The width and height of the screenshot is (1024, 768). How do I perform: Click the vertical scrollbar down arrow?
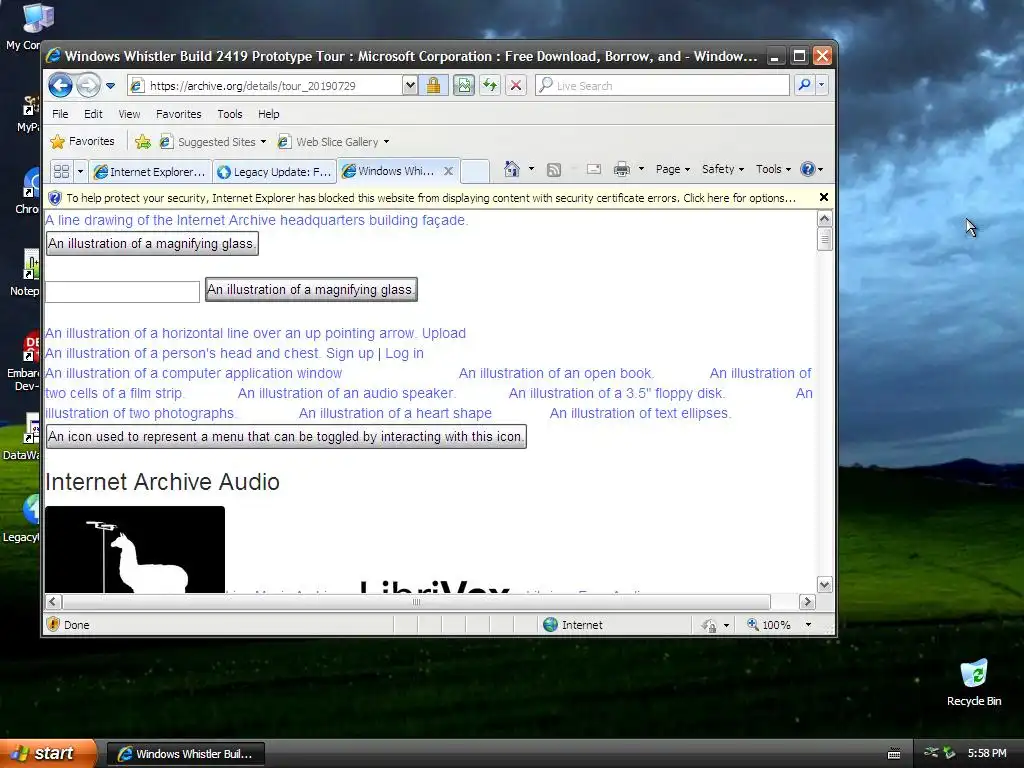click(x=824, y=584)
